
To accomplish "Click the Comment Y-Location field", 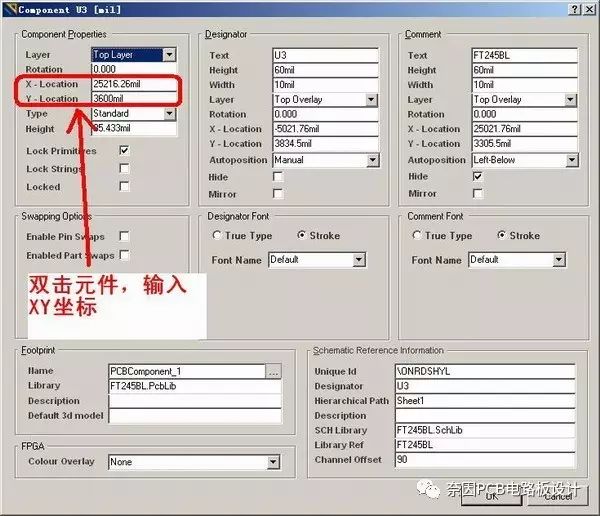I will 525,144.
